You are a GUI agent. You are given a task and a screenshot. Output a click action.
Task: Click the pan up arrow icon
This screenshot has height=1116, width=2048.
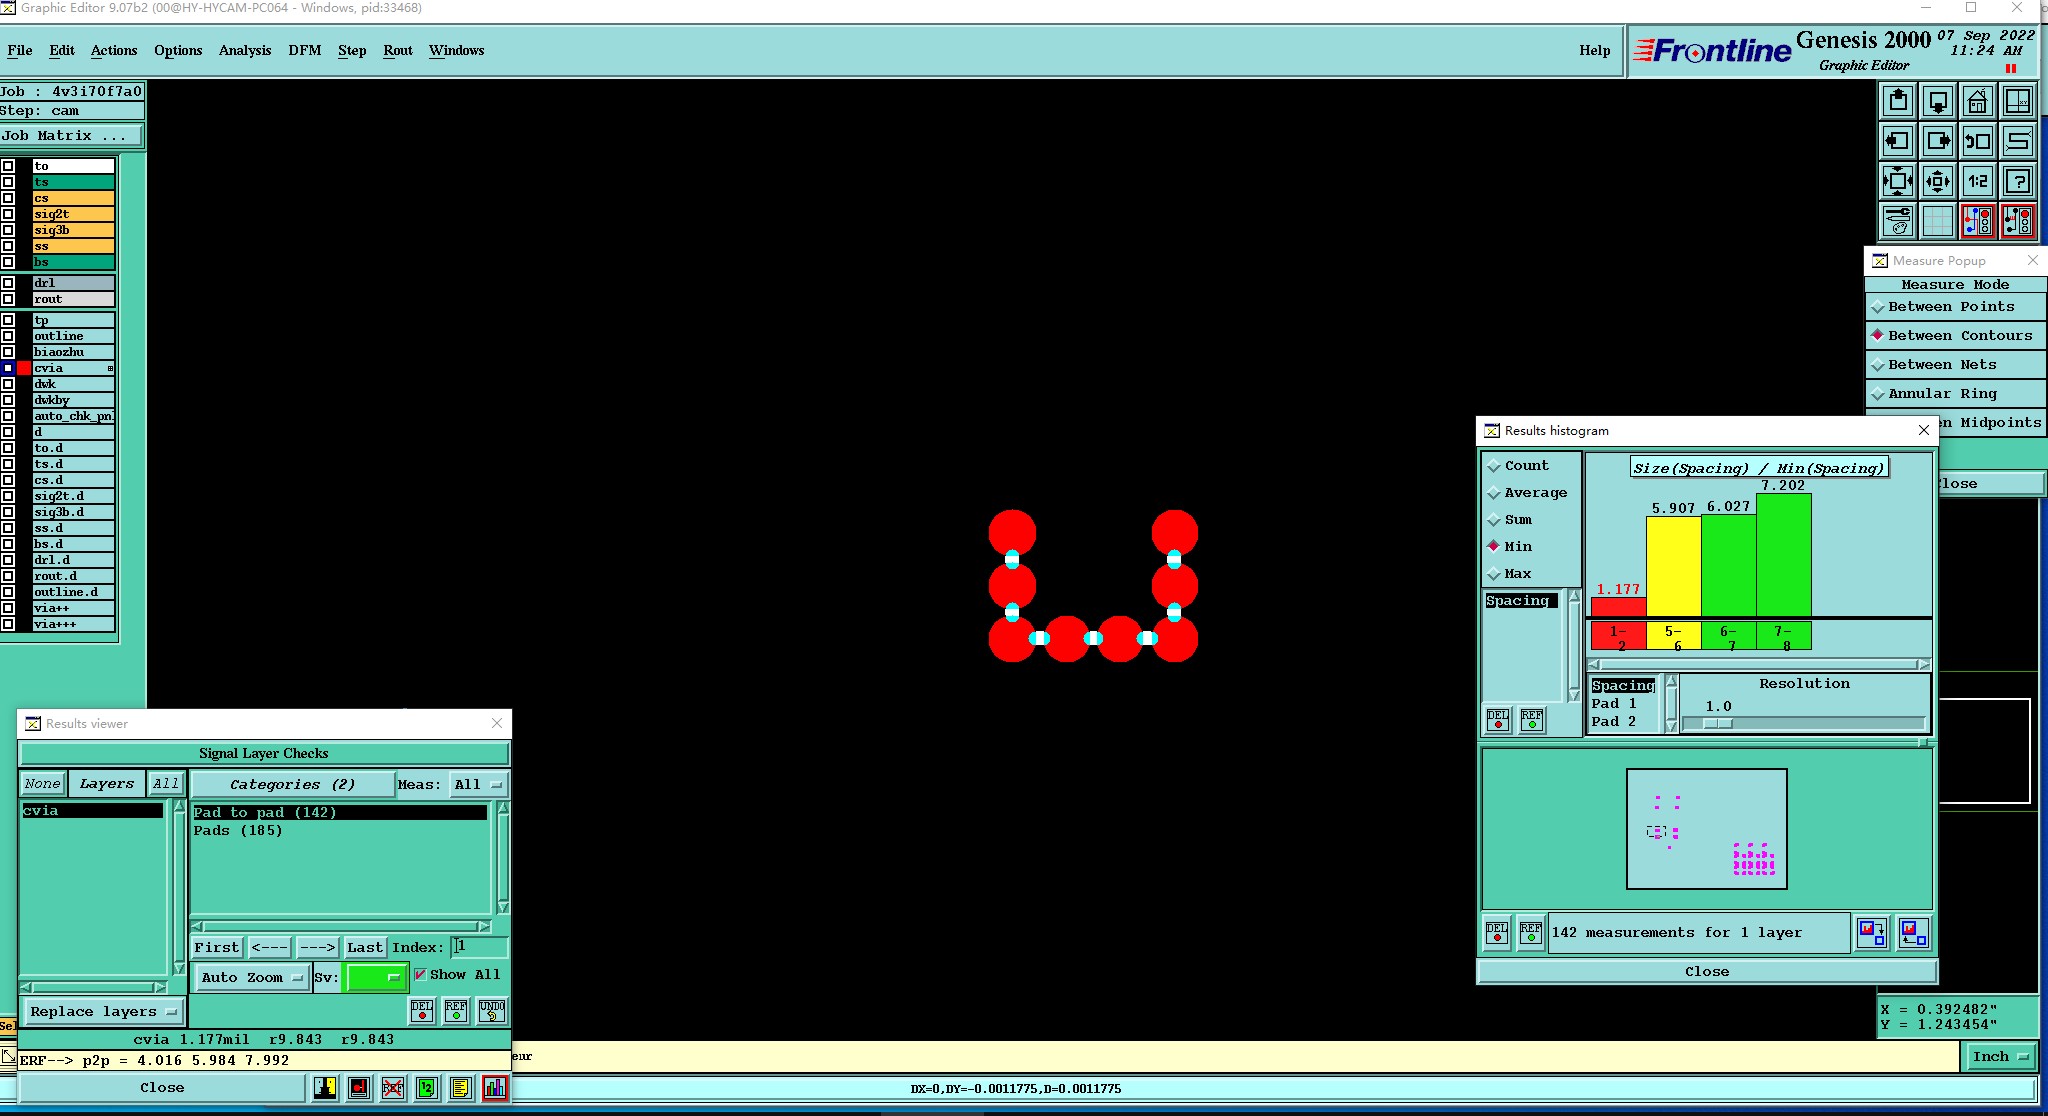click(x=1898, y=101)
